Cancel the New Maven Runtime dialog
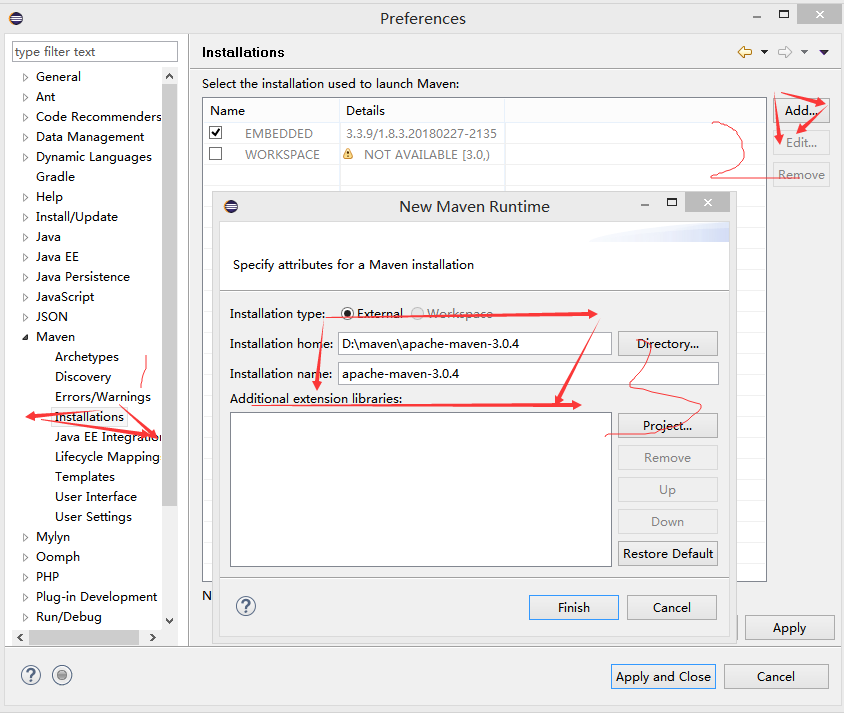Viewport: 844px width, 713px height. click(x=672, y=608)
